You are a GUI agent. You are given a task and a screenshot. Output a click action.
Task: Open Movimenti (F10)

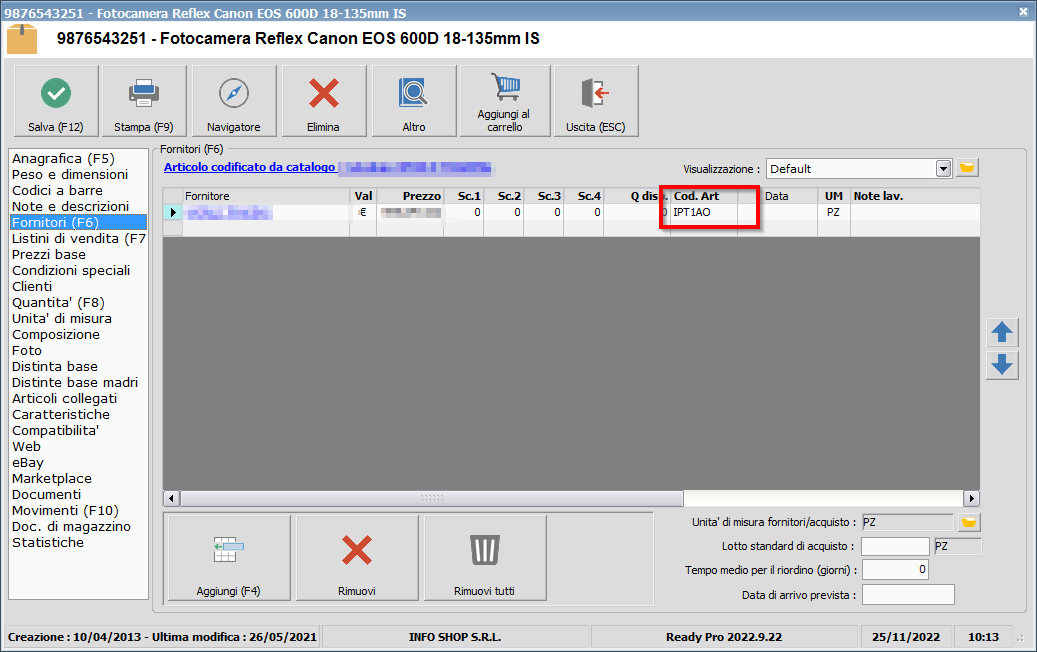click(65, 510)
